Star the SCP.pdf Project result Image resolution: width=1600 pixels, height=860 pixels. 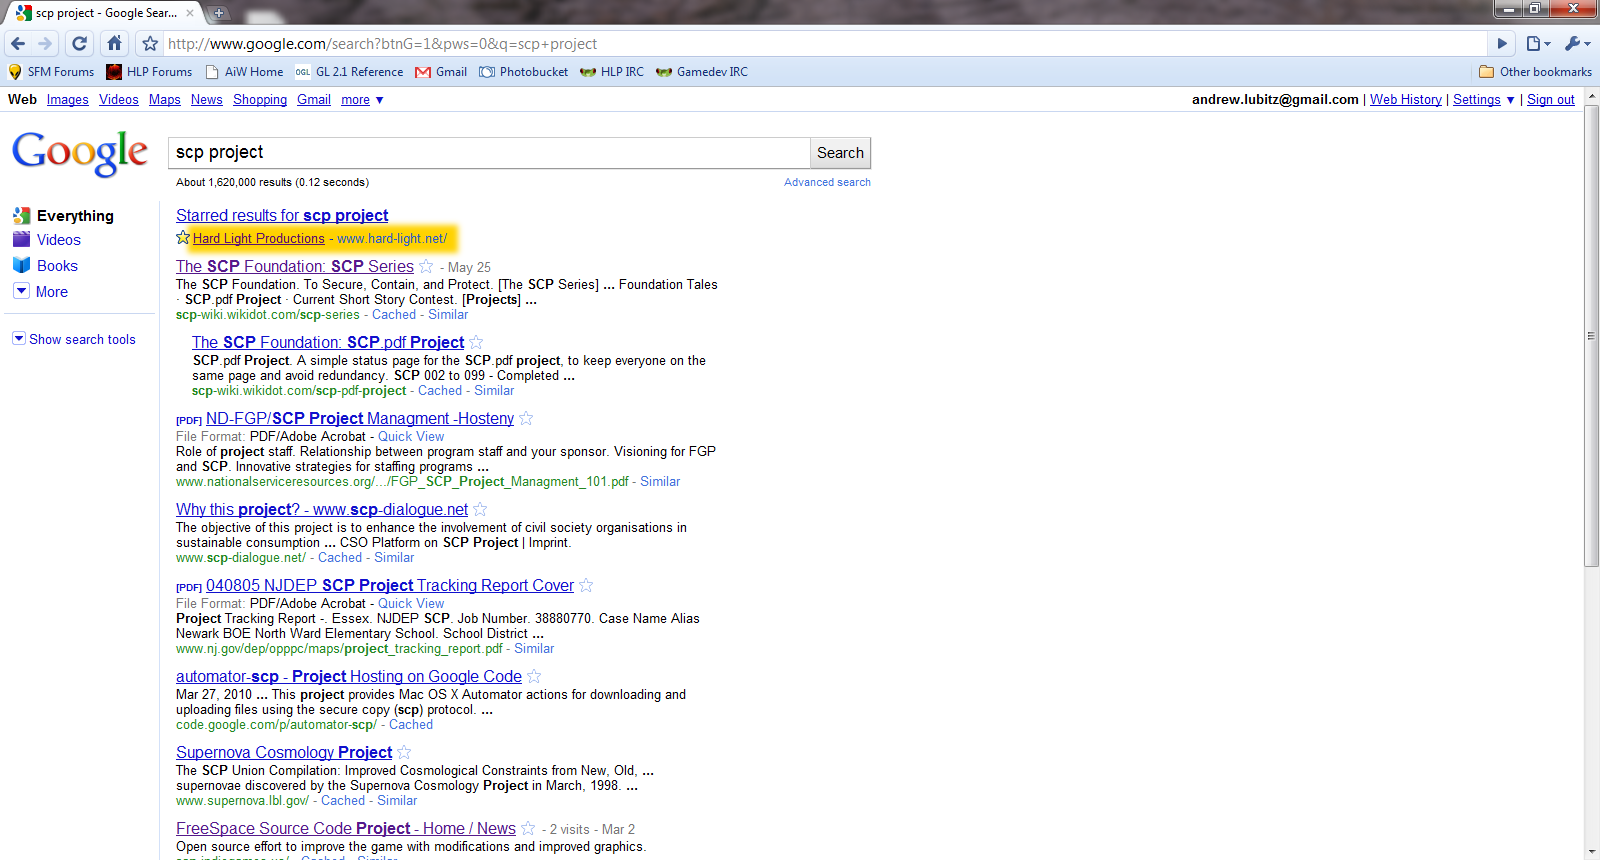coord(476,342)
